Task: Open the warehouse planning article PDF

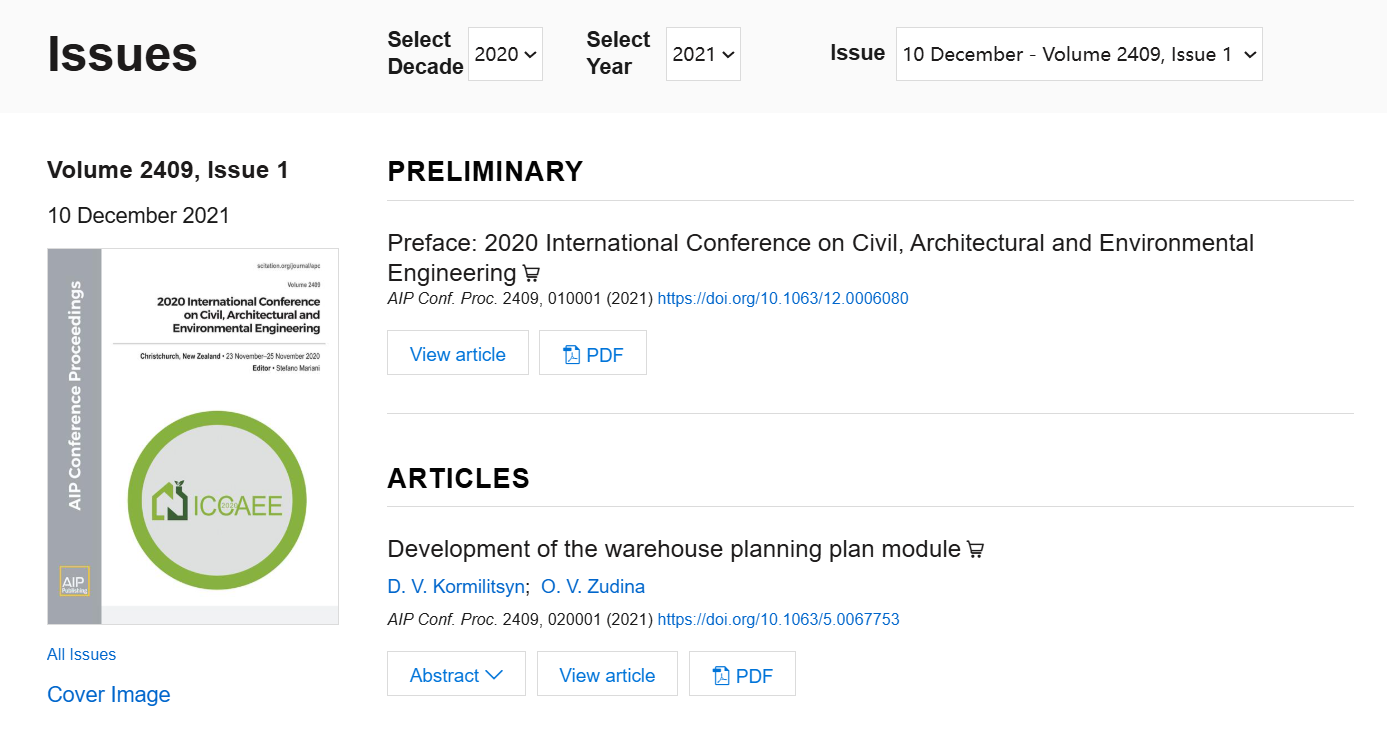Action: coord(742,675)
